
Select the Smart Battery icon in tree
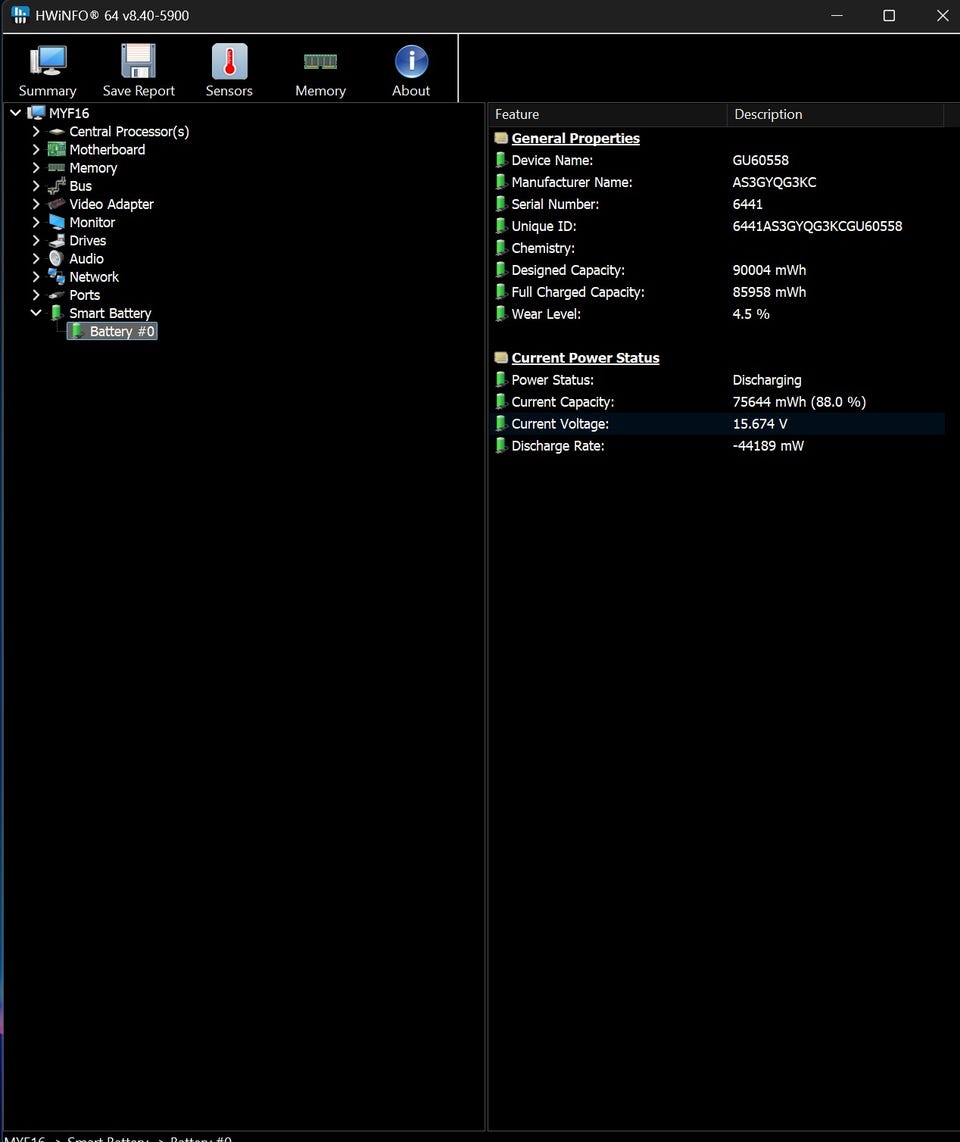point(57,313)
